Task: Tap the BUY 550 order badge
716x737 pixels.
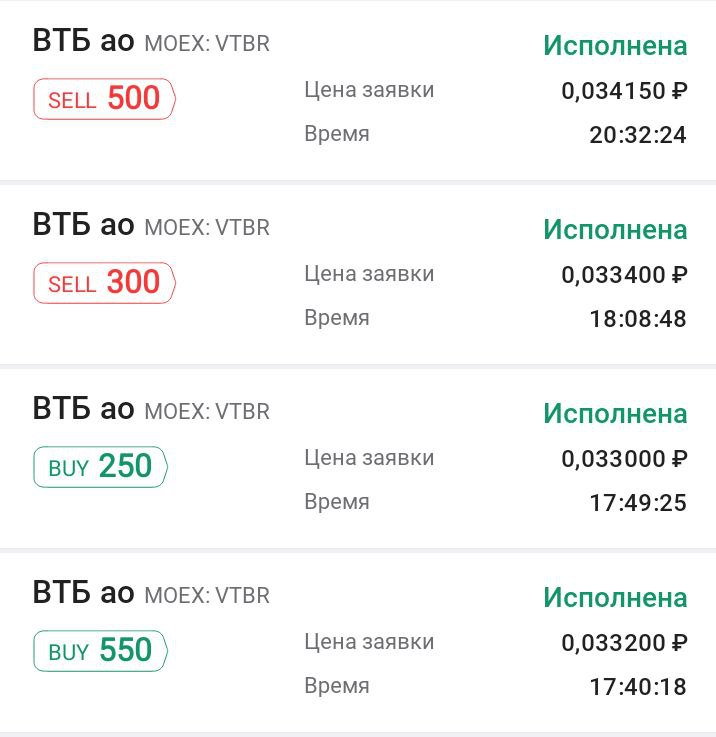Action: pyautogui.click(x=101, y=651)
